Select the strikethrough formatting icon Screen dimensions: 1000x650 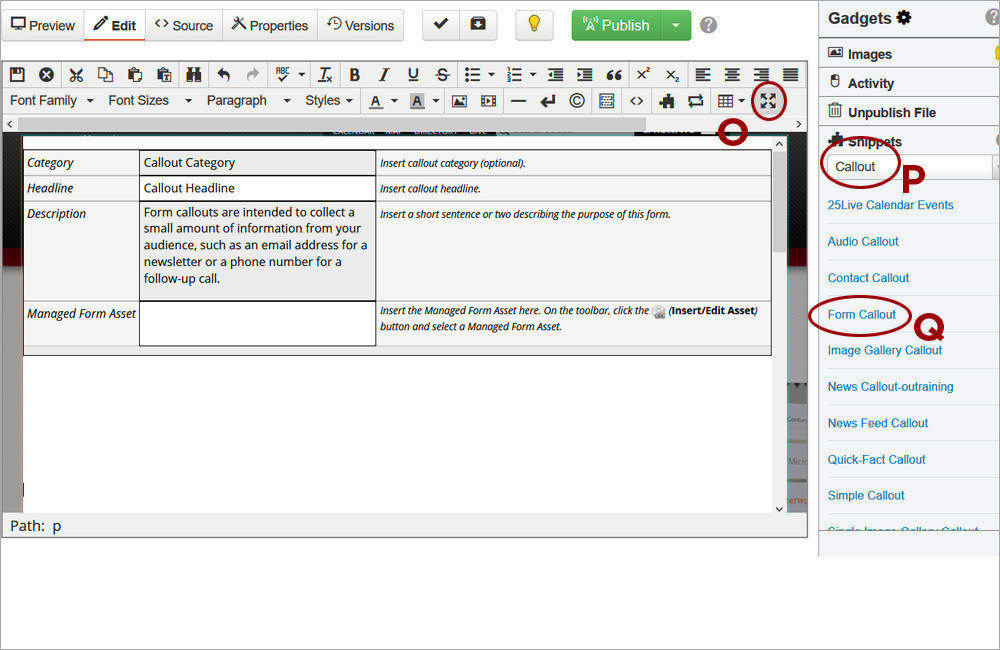point(443,75)
